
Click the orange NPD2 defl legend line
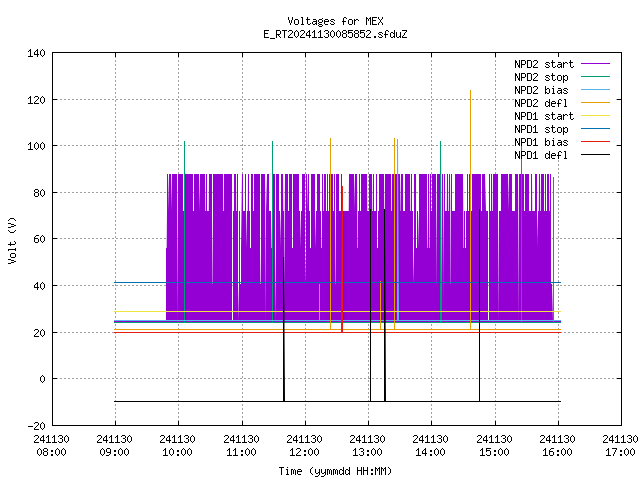[596, 102]
